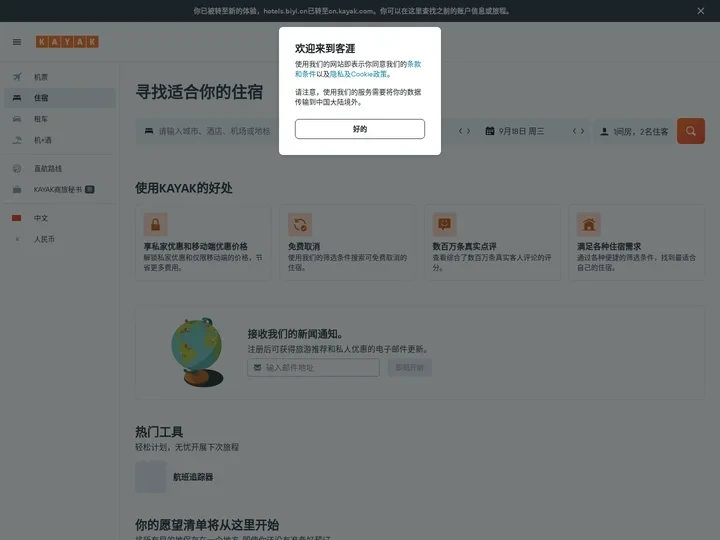Click the person icon in guests selector

(604, 132)
